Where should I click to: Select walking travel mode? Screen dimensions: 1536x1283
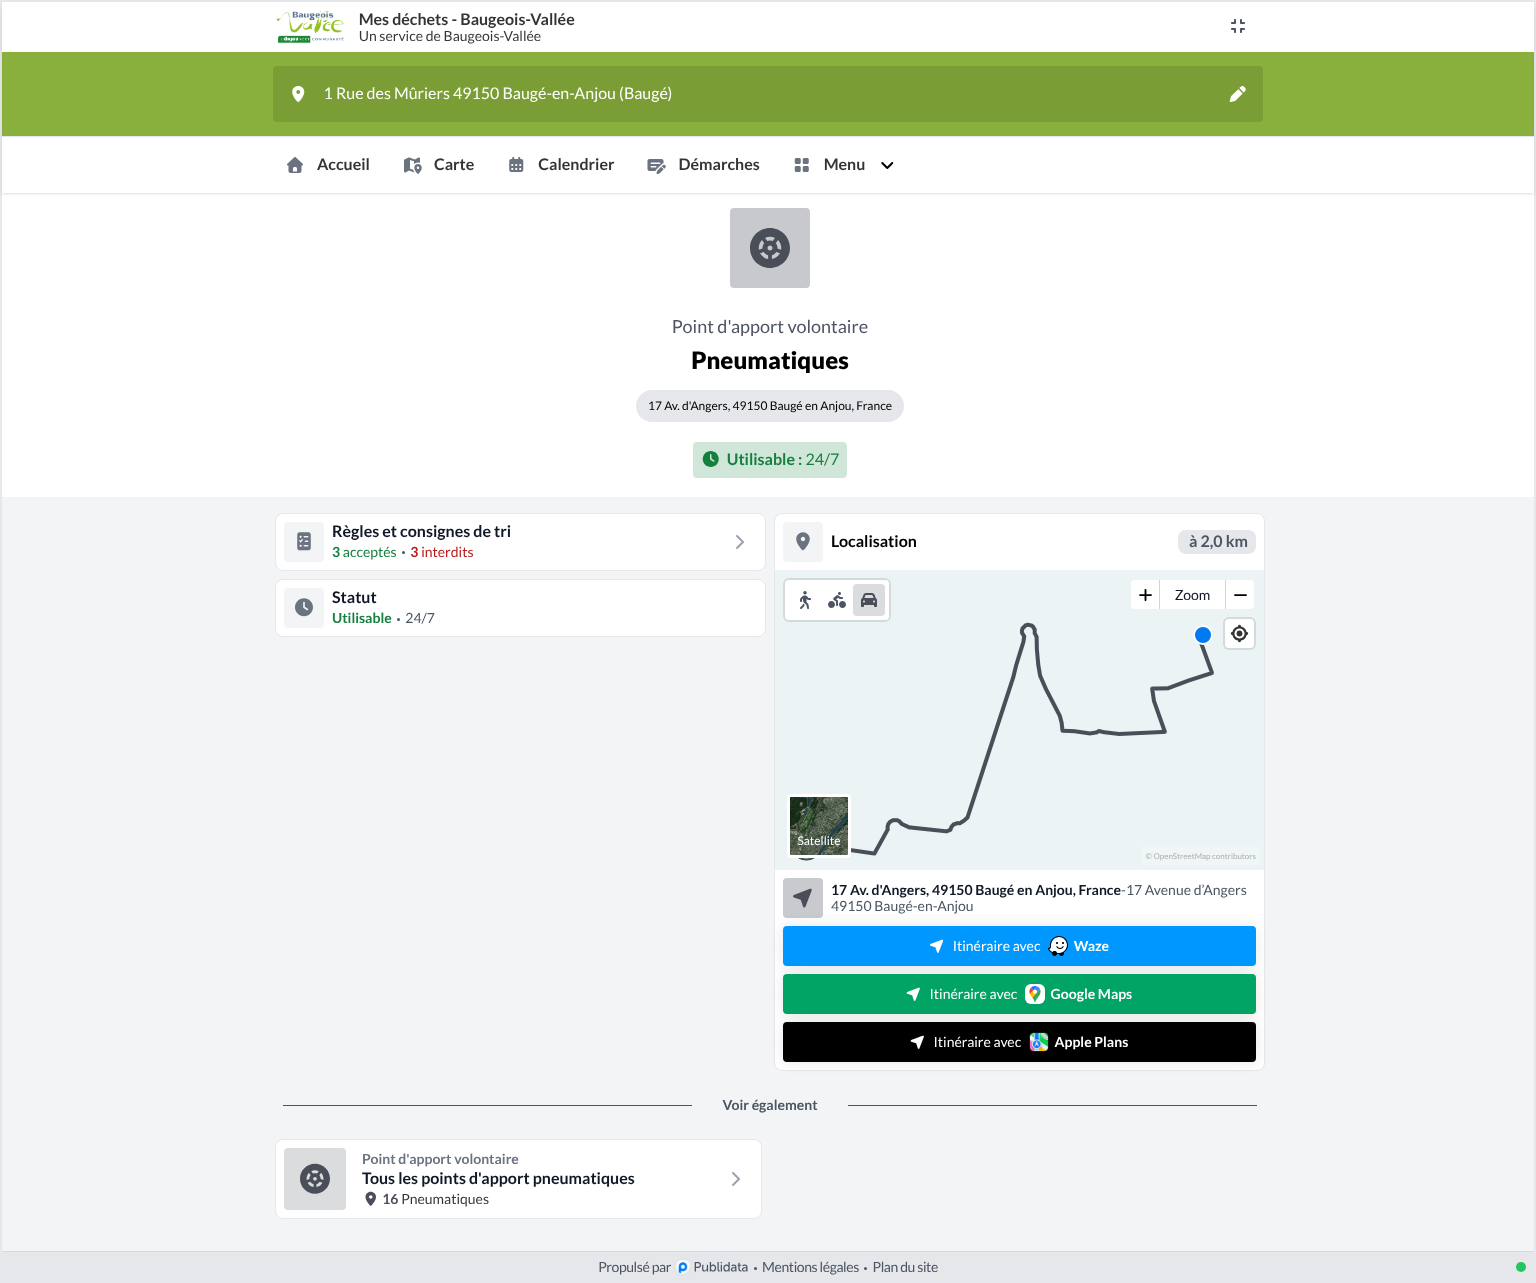(805, 600)
